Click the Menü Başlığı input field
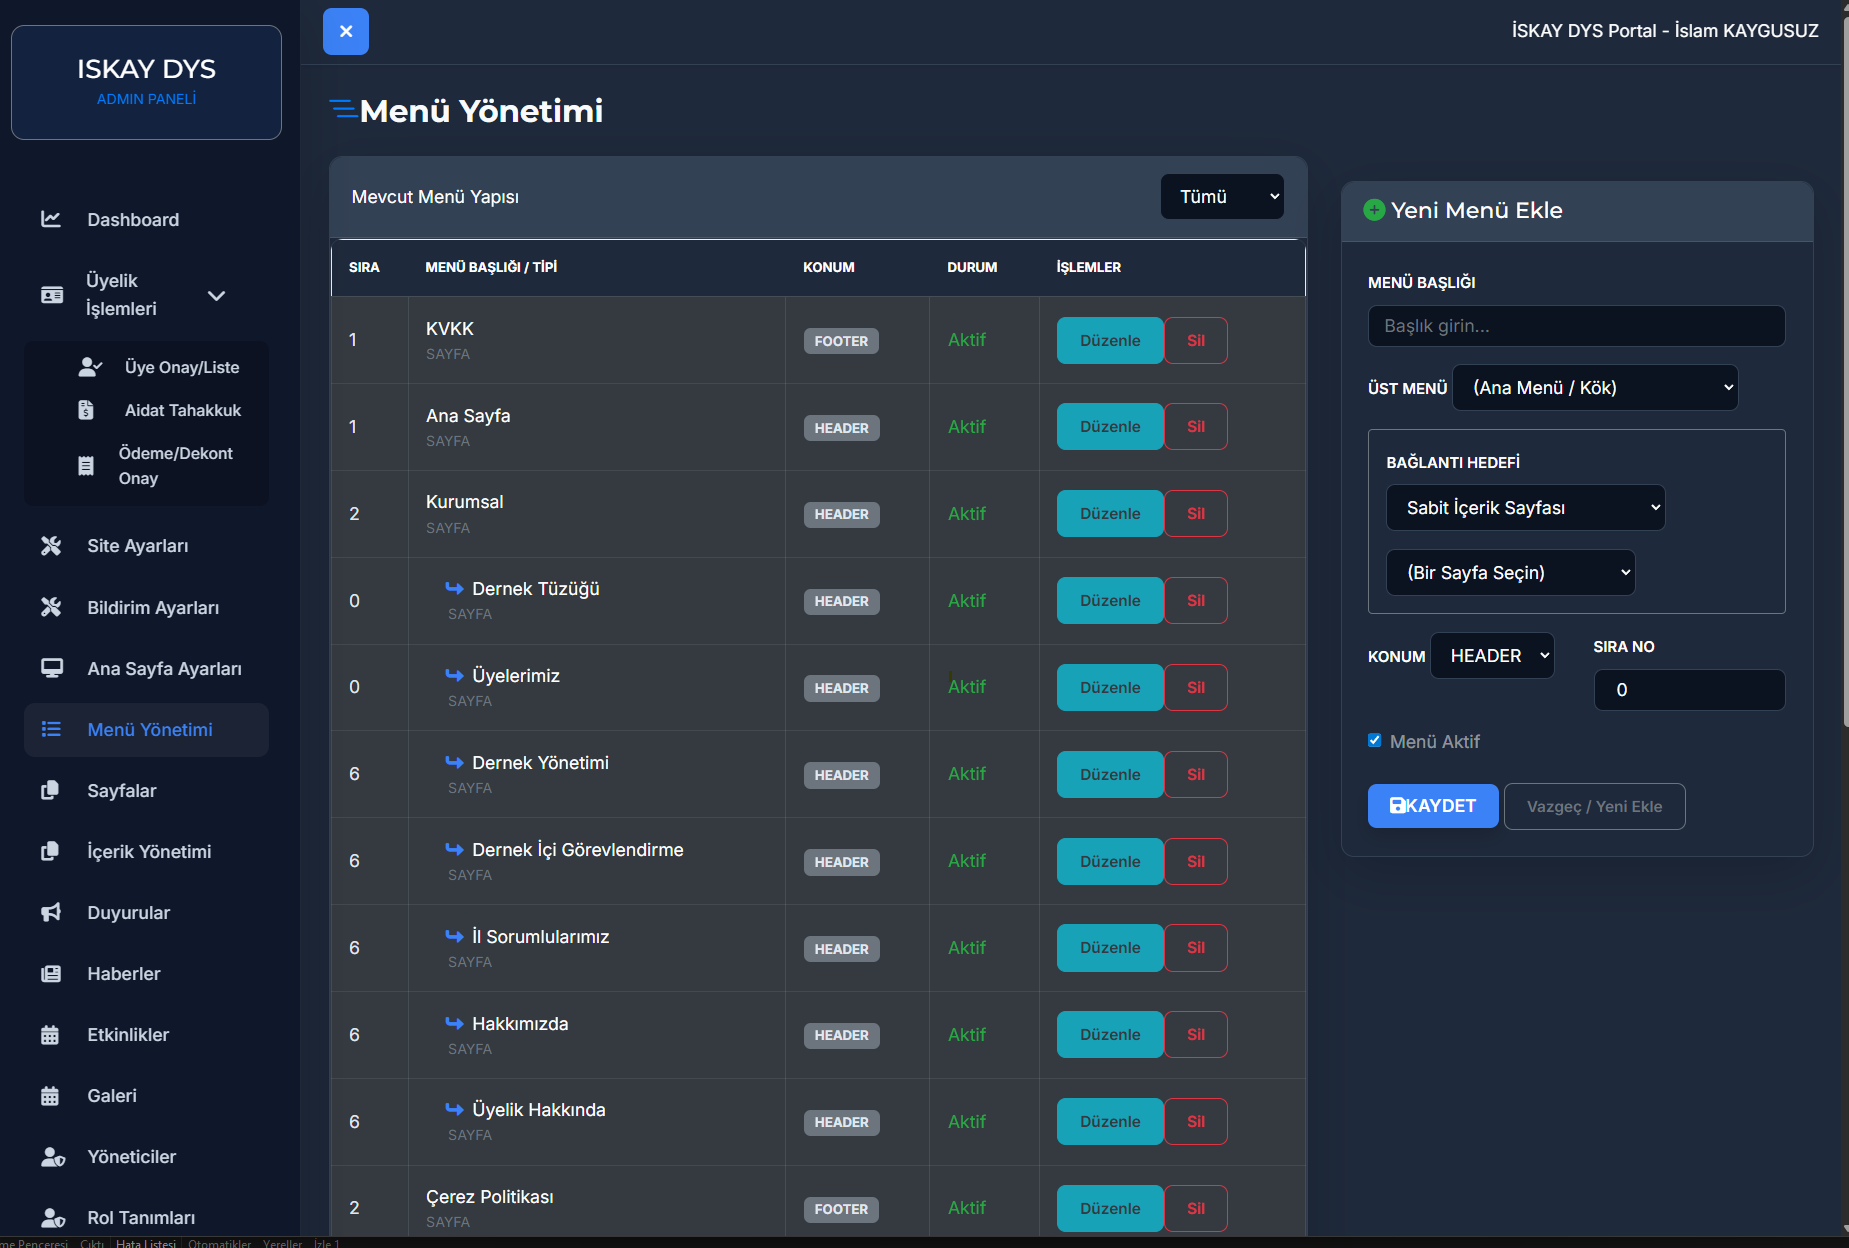1849x1248 pixels. (x=1575, y=326)
